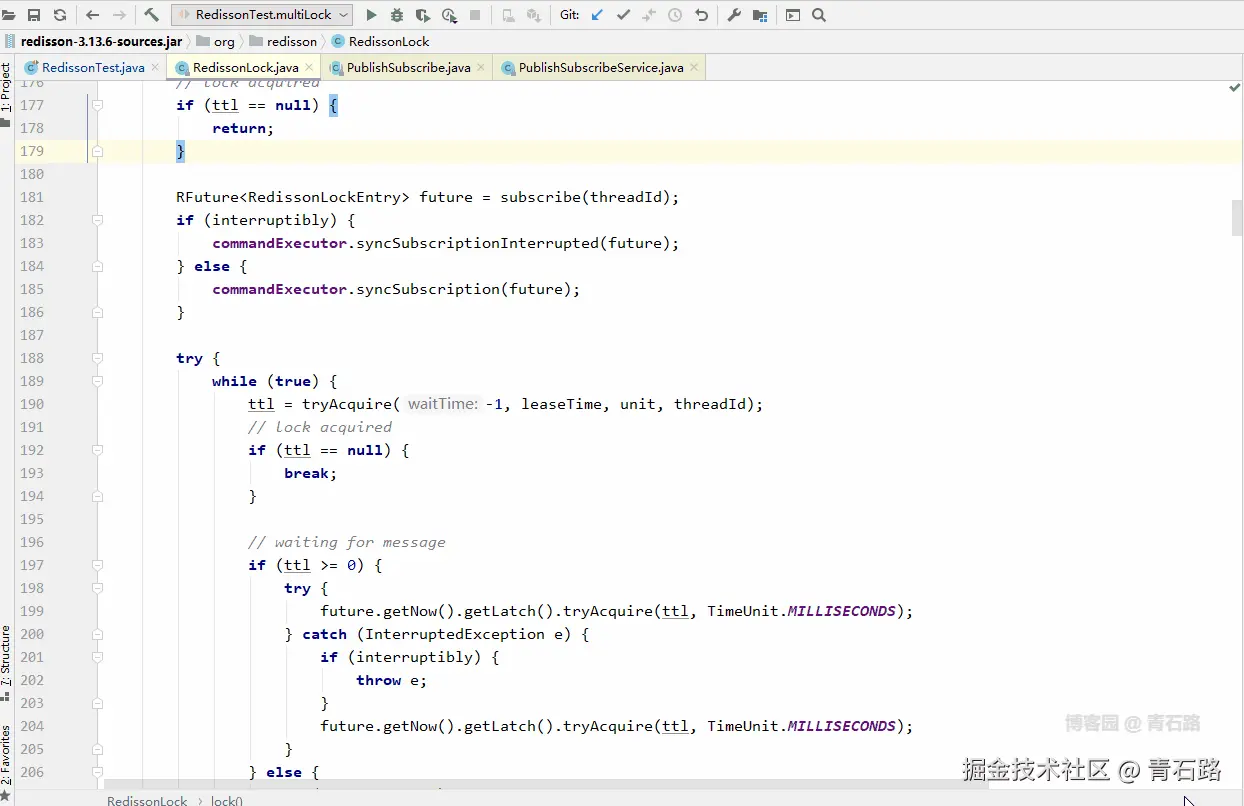Image resolution: width=1244 pixels, height=806 pixels.
Task: Start debugging with the bug icon
Action: 397,15
